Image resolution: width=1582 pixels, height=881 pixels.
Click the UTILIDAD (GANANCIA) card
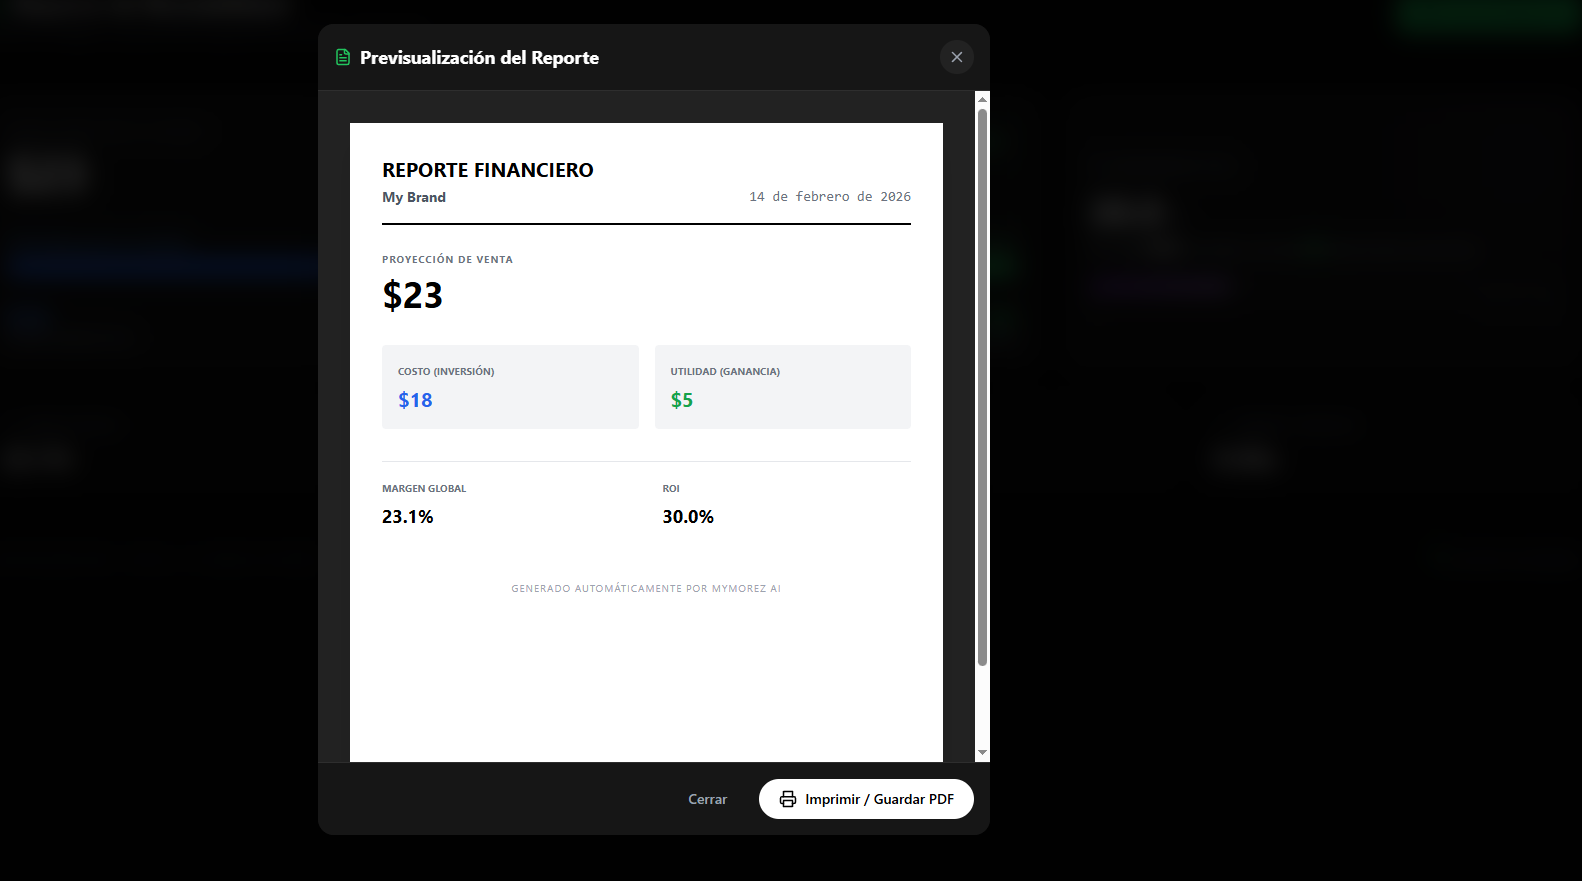click(783, 387)
